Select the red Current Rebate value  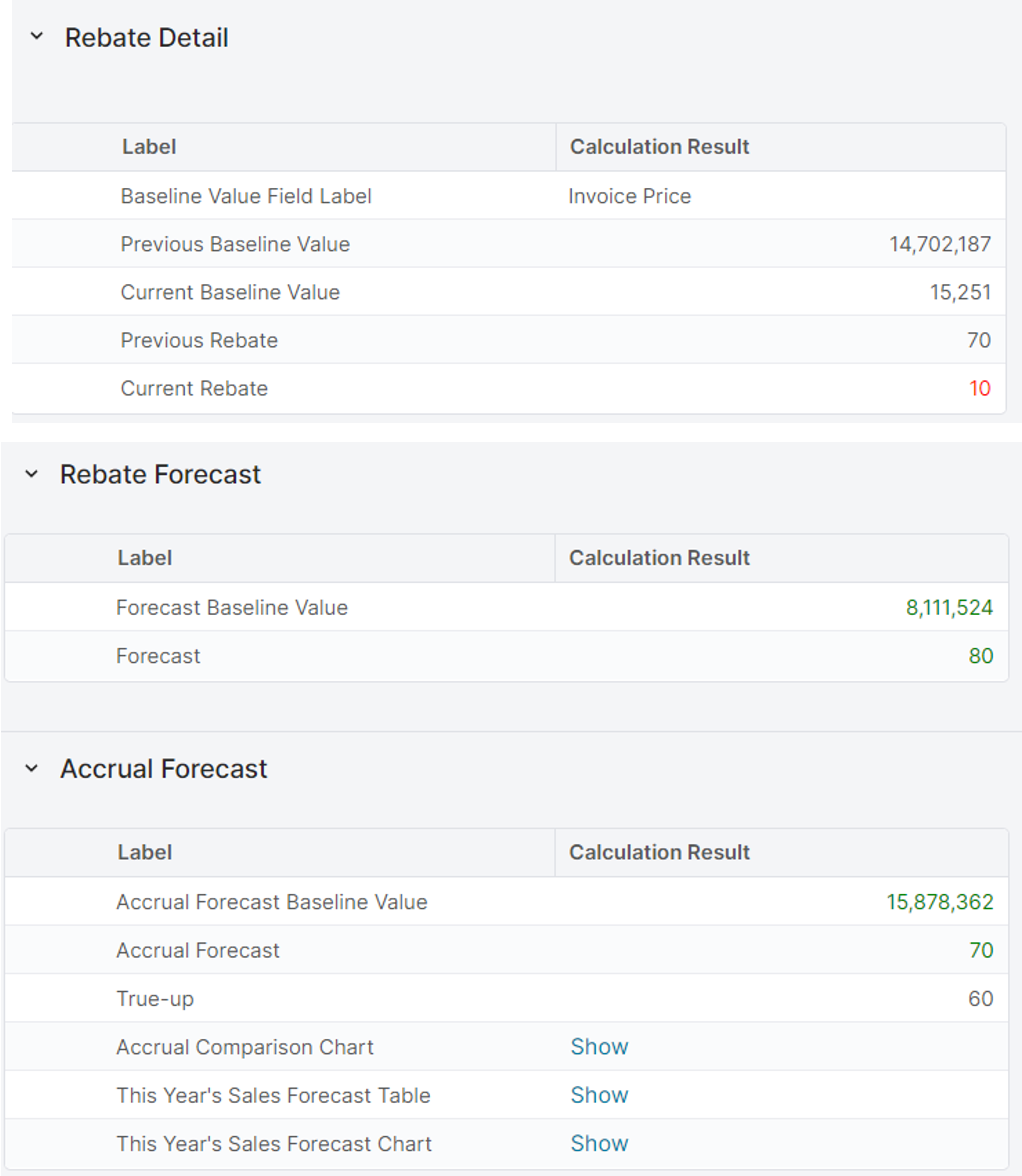pyautogui.click(x=979, y=389)
